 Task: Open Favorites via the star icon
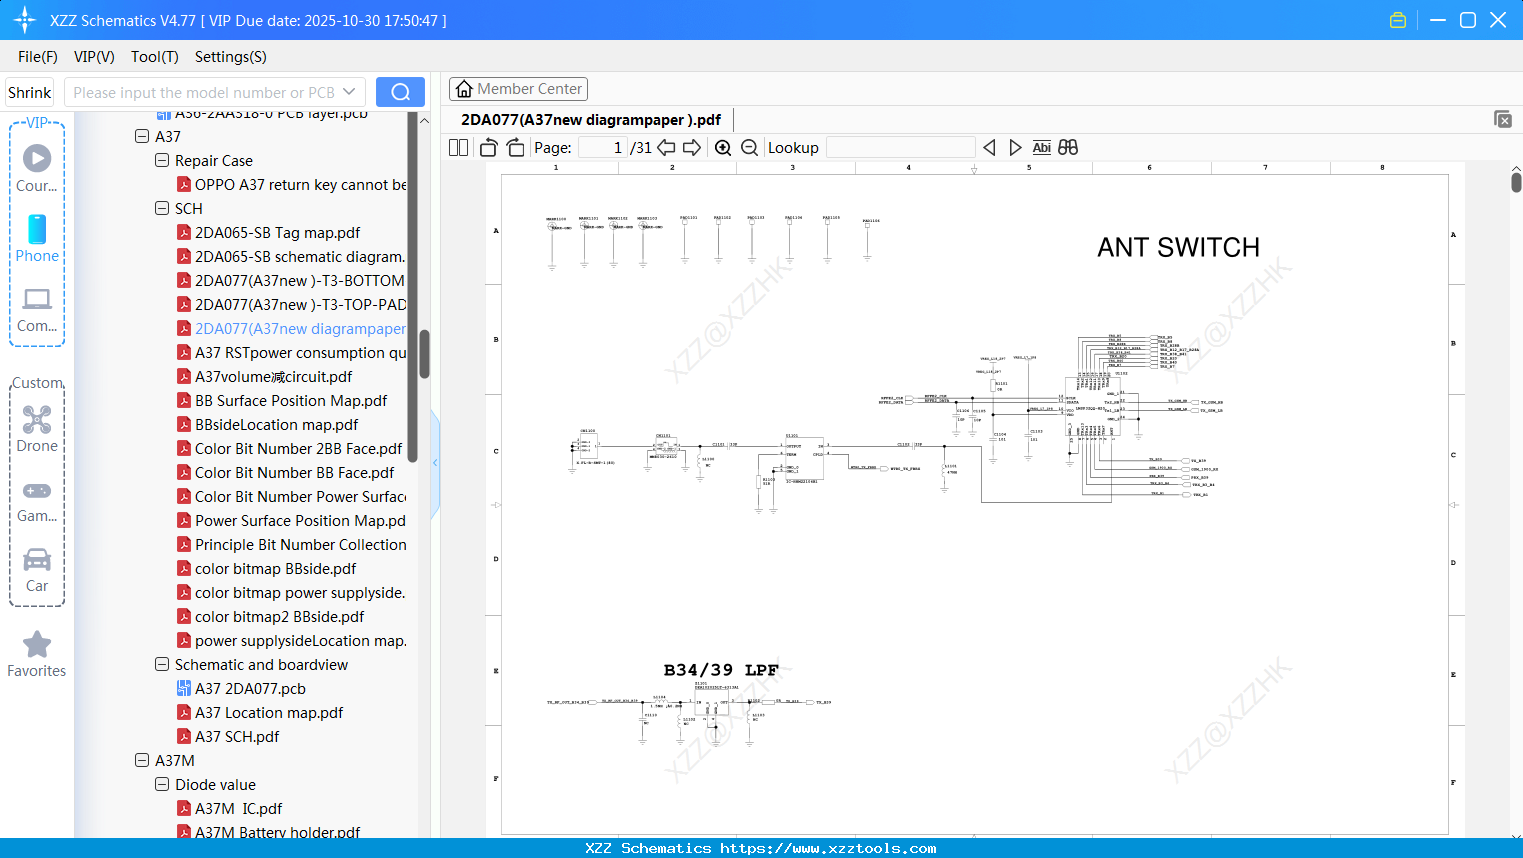37,644
